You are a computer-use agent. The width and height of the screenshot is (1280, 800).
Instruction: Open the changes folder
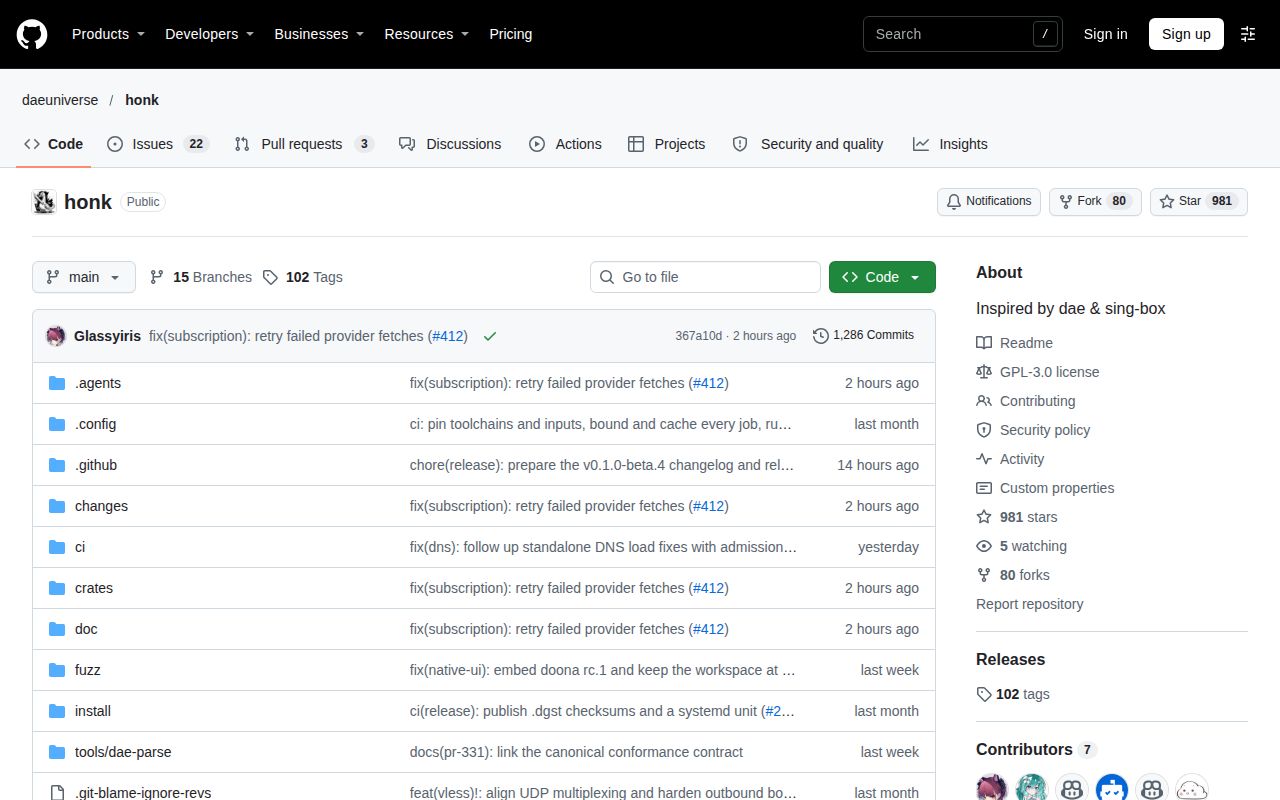pos(101,506)
